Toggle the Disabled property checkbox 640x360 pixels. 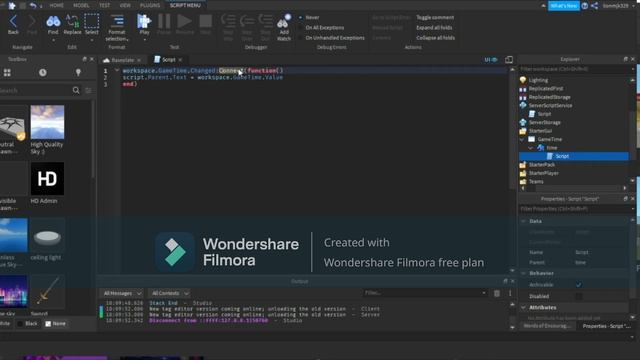pyautogui.click(x=578, y=296)
